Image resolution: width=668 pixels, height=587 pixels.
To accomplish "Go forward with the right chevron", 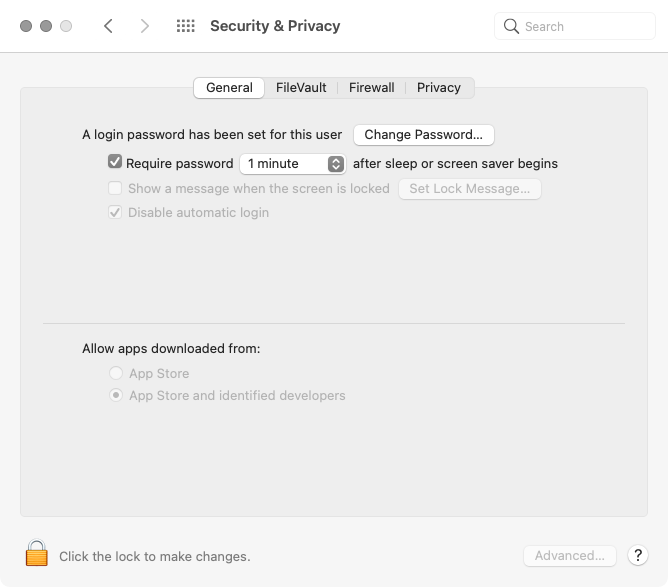I will 145,26.
